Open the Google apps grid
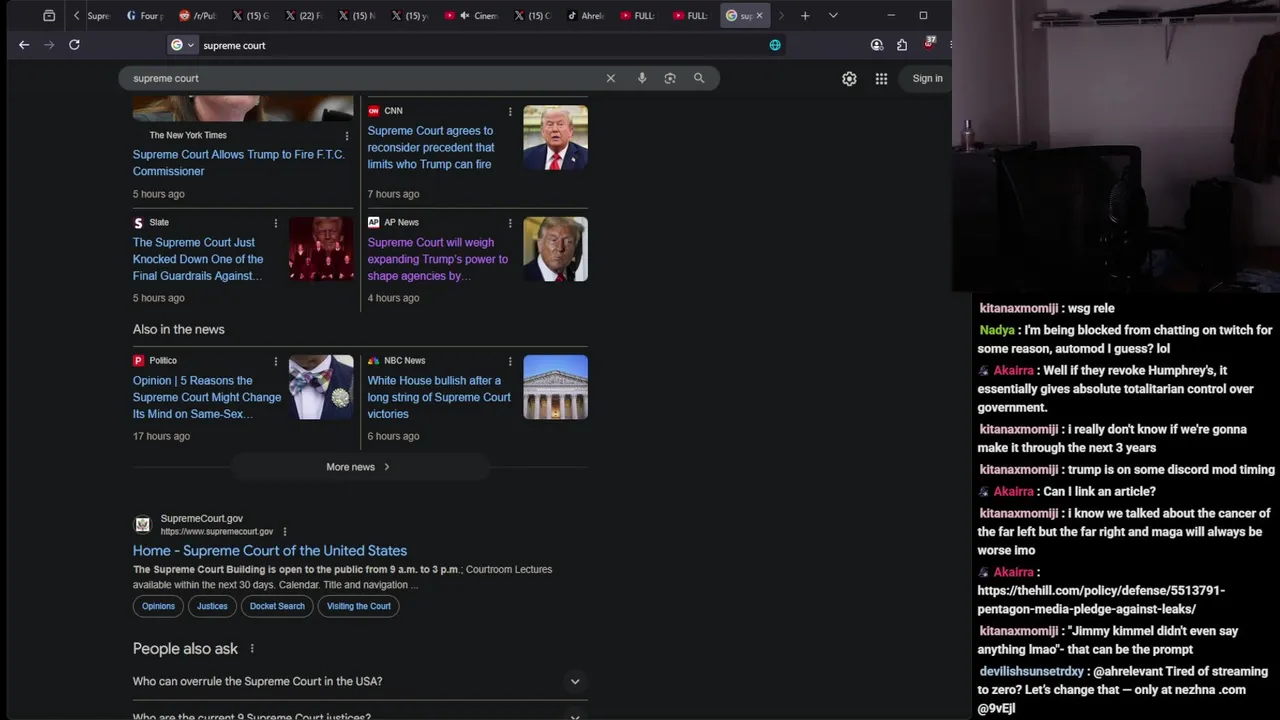Screen dimensions: 1280x720 point(881,79)
